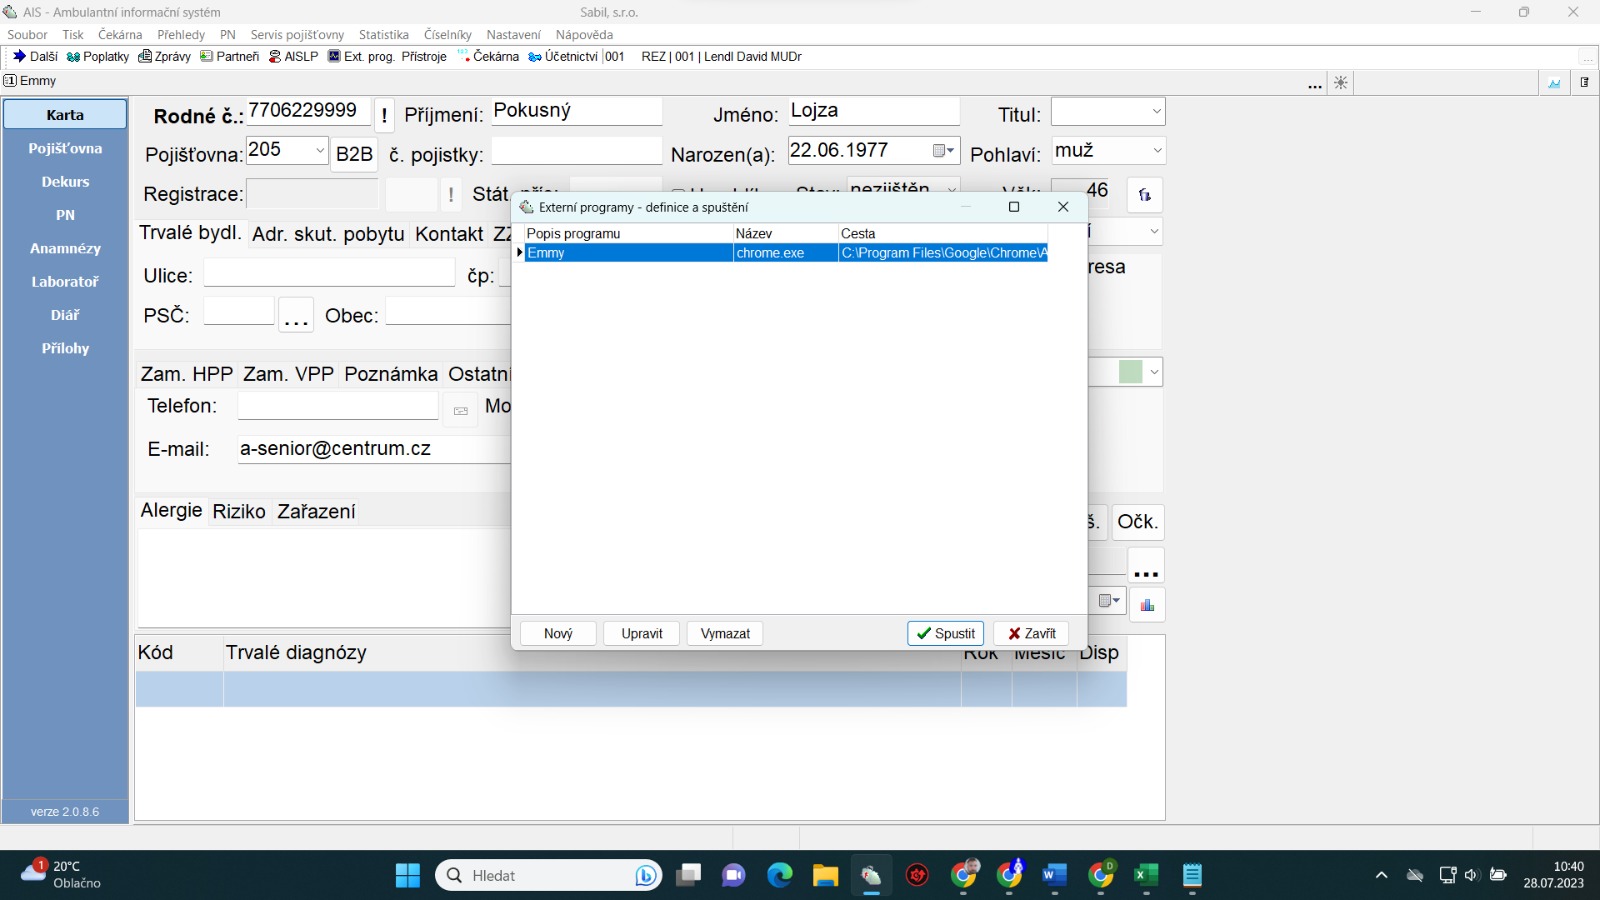1600x900 pixels.
Task: Click the blue chart icon at top right
Action: [1554, 83]
